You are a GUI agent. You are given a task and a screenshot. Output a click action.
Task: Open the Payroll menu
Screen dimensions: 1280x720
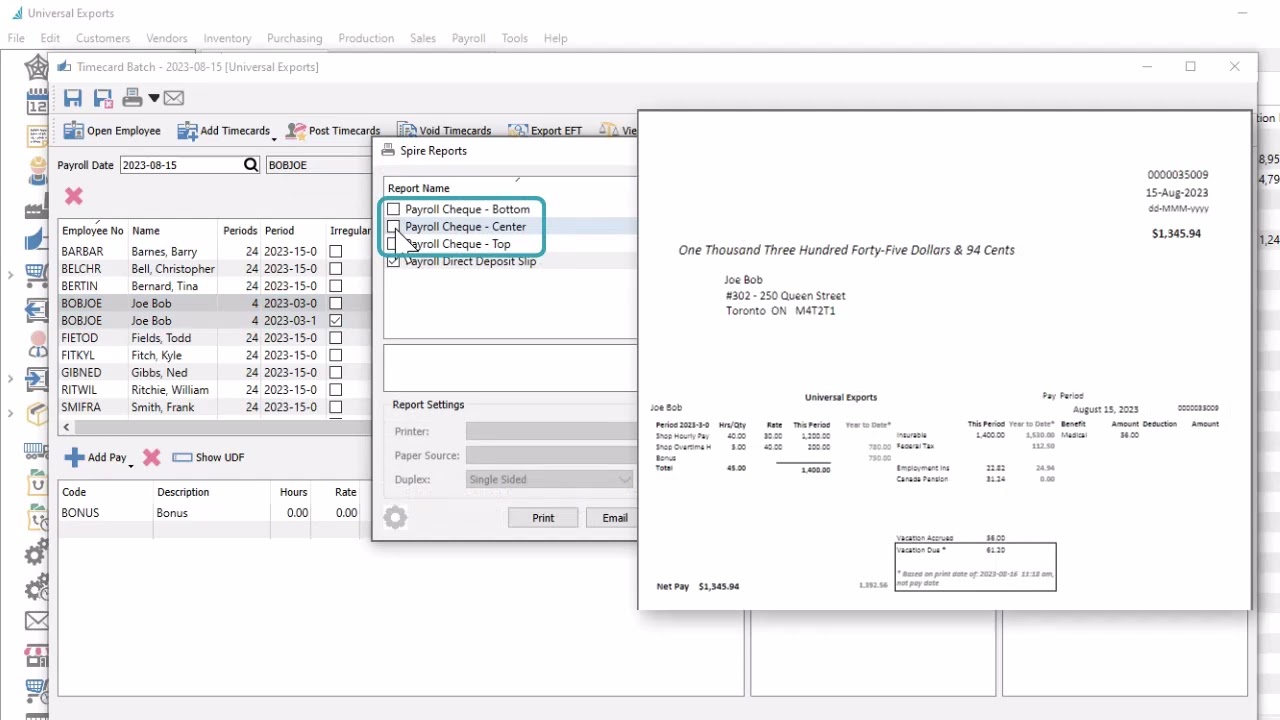468,38
